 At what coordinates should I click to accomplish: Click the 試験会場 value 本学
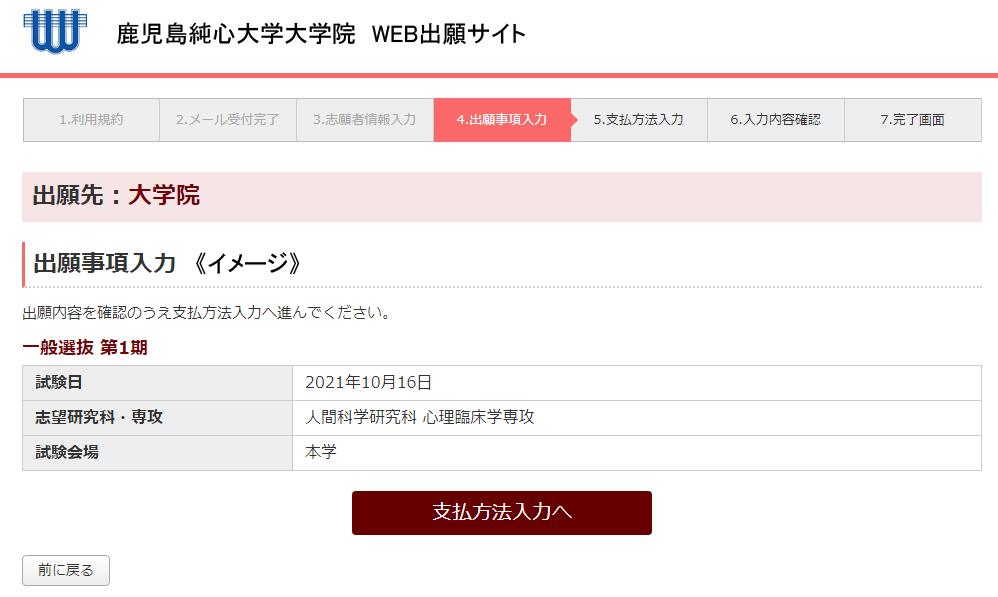coord(321,453)
